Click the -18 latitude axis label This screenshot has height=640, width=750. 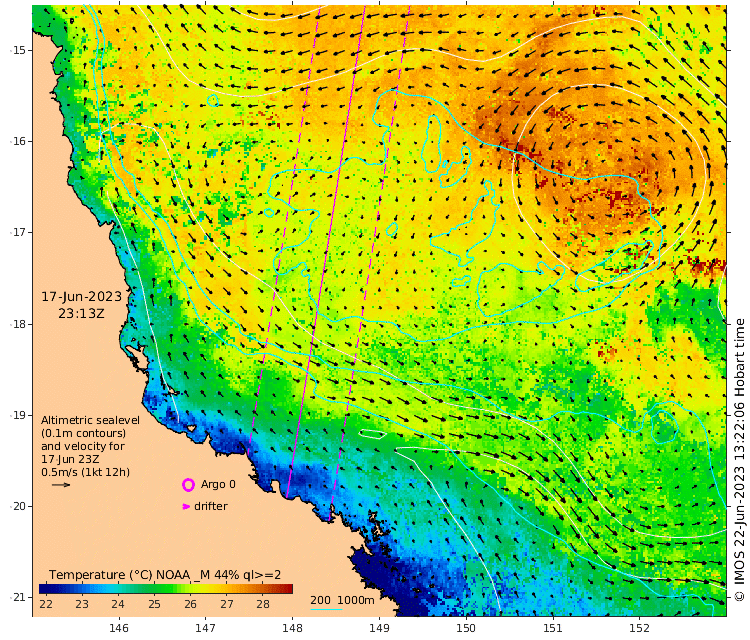[18, 324]
